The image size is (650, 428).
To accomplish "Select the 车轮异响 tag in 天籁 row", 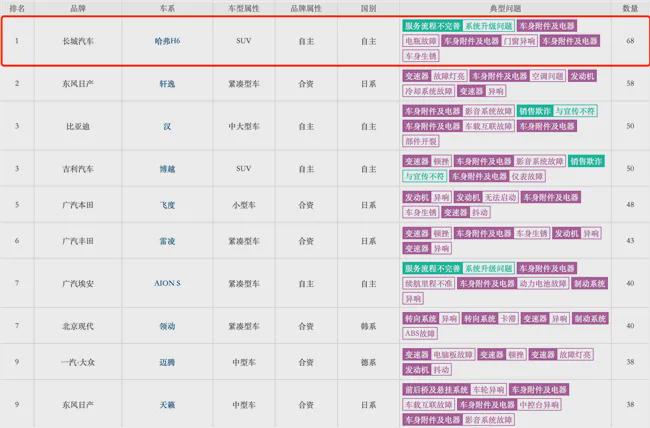I will 488,389.
